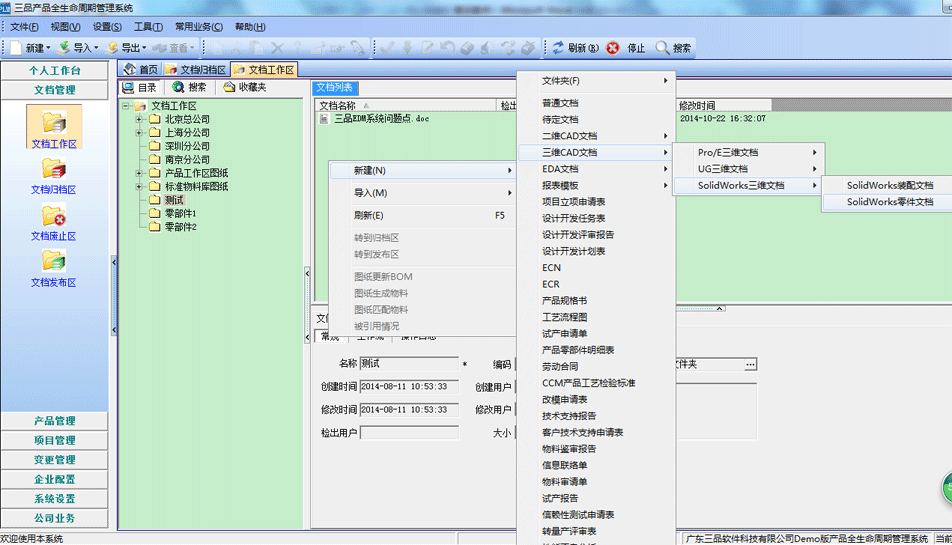Select the 零部件1 folder in tree
The image size is (952, 545).
[180, 214]
